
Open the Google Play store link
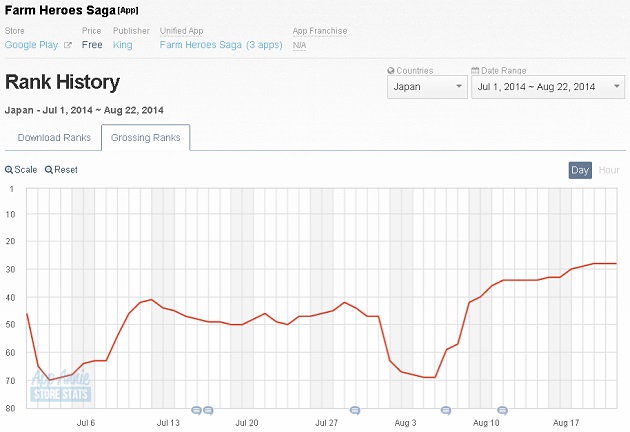(x=31, y=45)
